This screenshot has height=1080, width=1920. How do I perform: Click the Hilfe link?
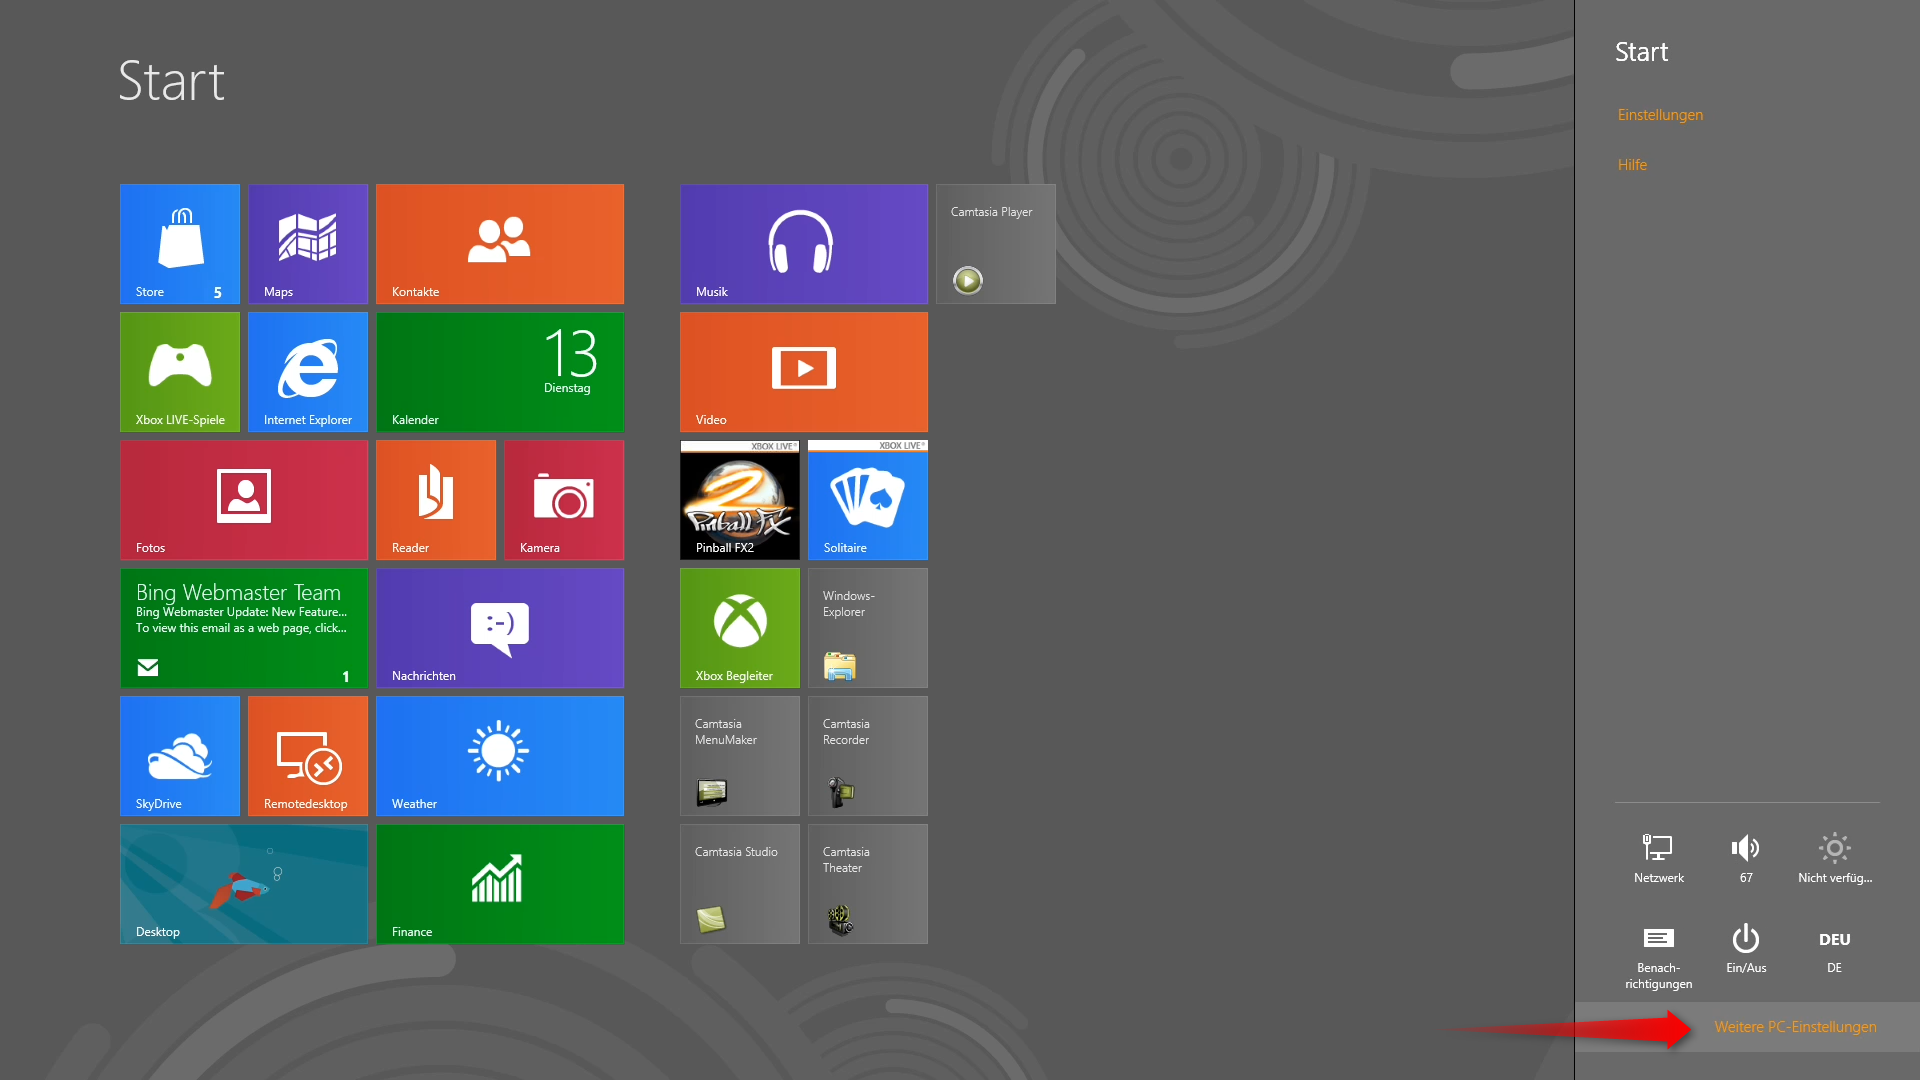[x=1632, y=164]
